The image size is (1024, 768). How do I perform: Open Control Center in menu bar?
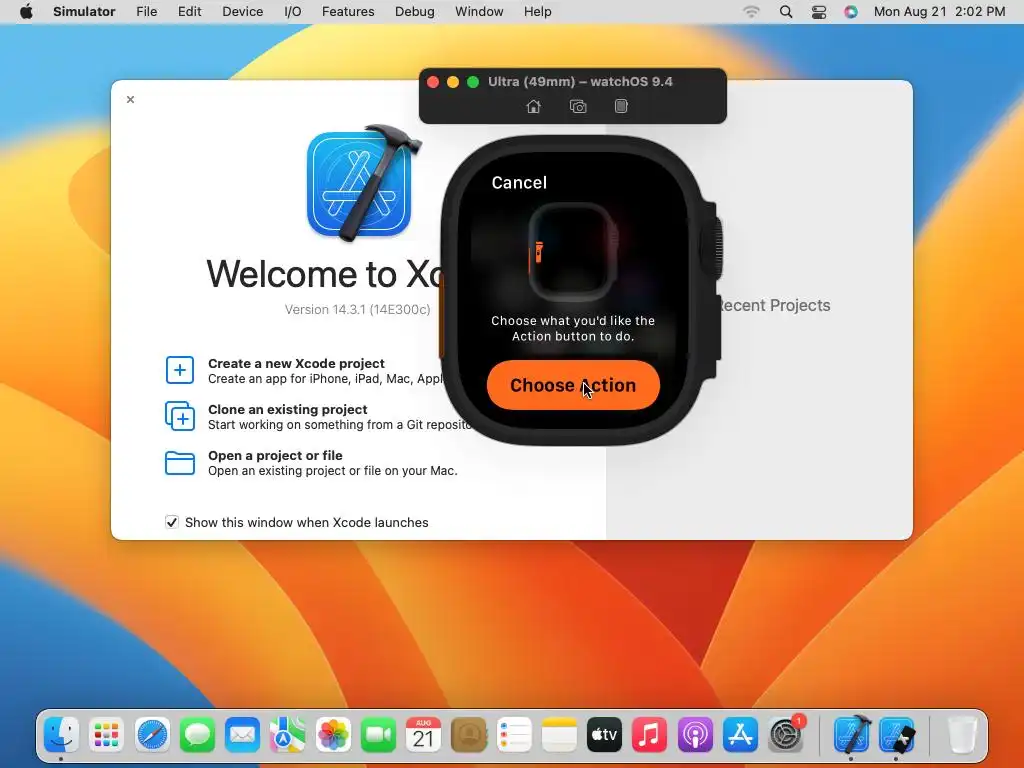tap(819, 12)
